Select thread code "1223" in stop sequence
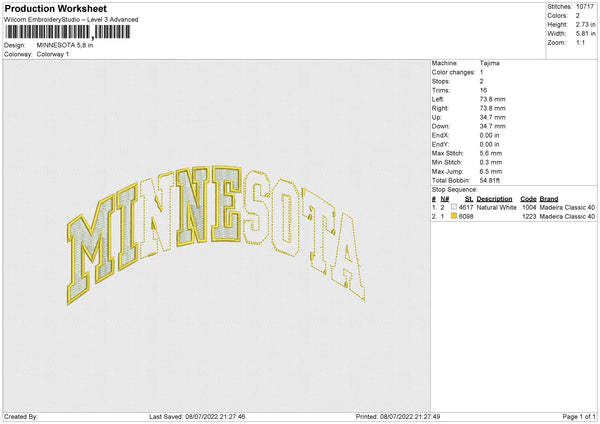This screenshot has width=600, height=424. click(529, 217)
